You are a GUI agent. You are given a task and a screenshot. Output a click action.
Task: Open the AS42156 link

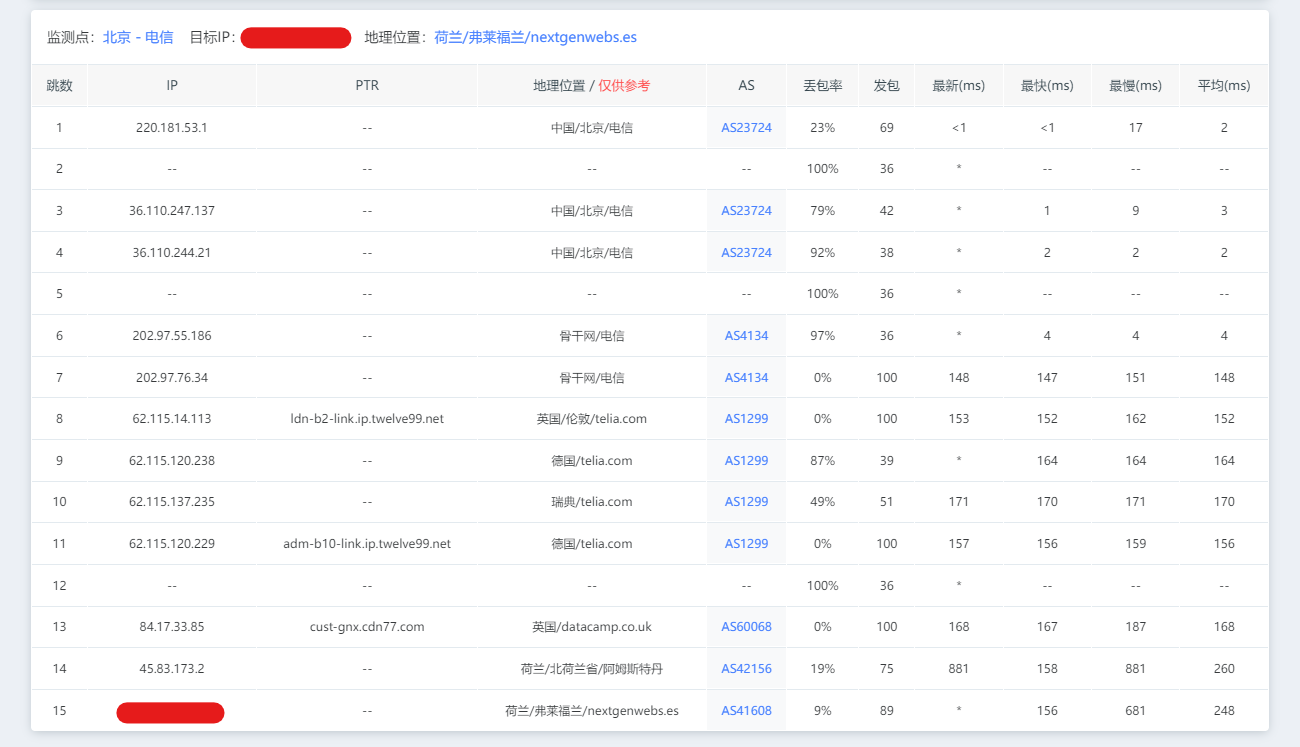746,669
